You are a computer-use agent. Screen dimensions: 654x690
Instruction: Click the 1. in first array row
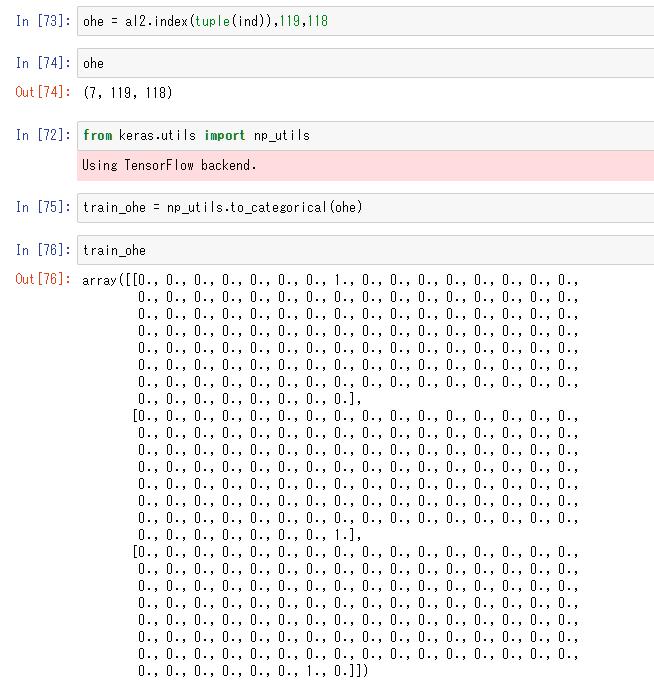342,280
